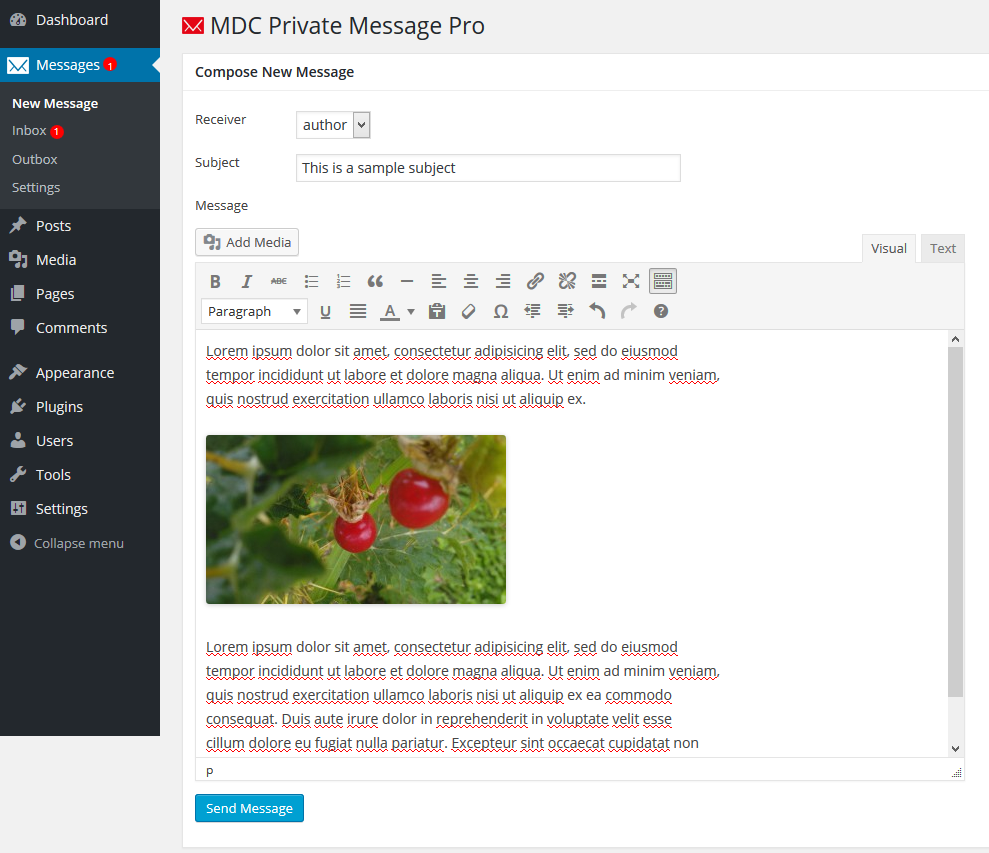Open Settings under the Messages menu
Viewport: 989px width, 853px height.
point(36,187)
